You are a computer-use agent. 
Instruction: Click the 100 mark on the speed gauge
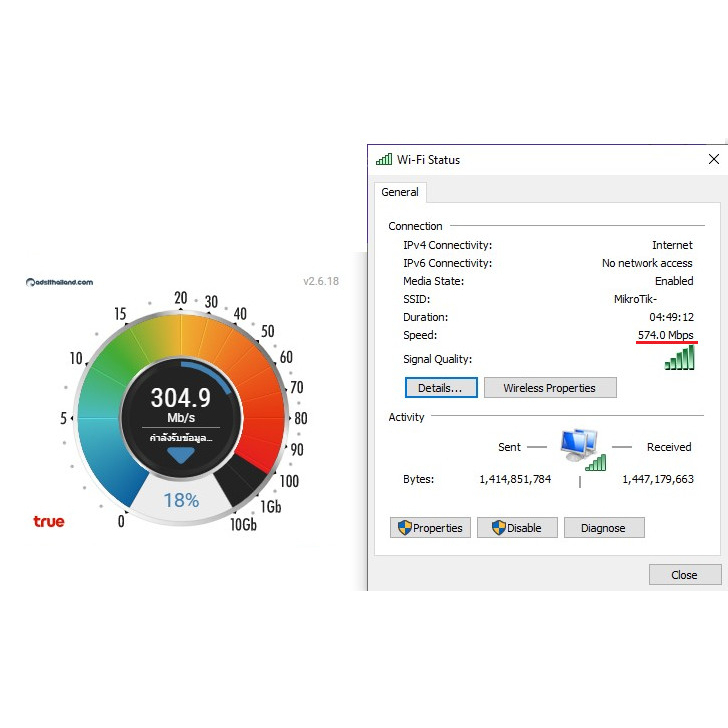click(x=289, y=481)
